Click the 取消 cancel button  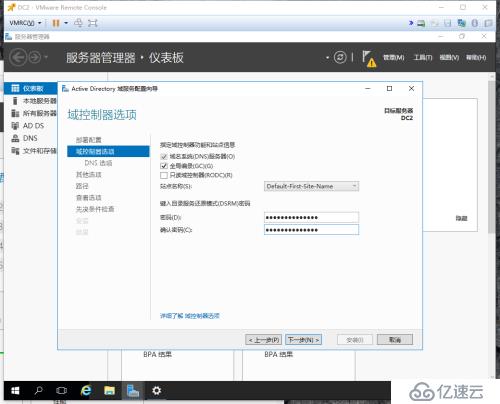[x=395, y=340]
